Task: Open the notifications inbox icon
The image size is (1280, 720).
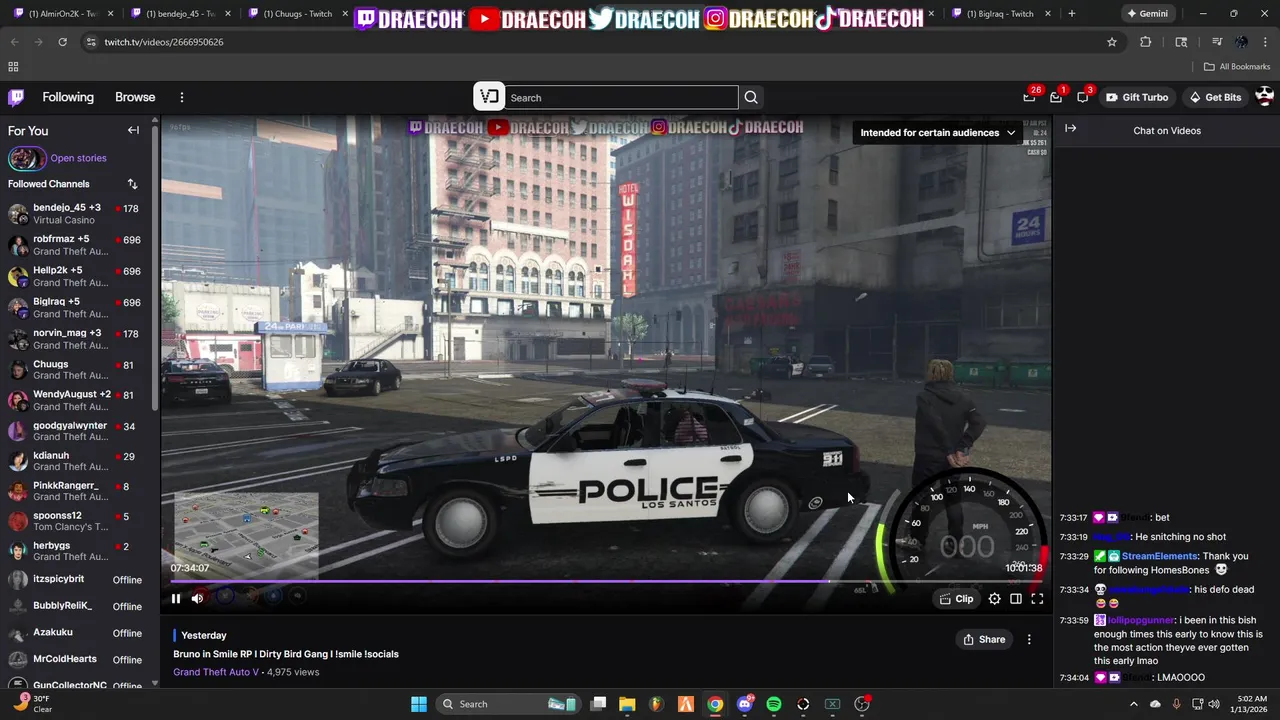Action: pyautogui.click(x=1056, y=97)
